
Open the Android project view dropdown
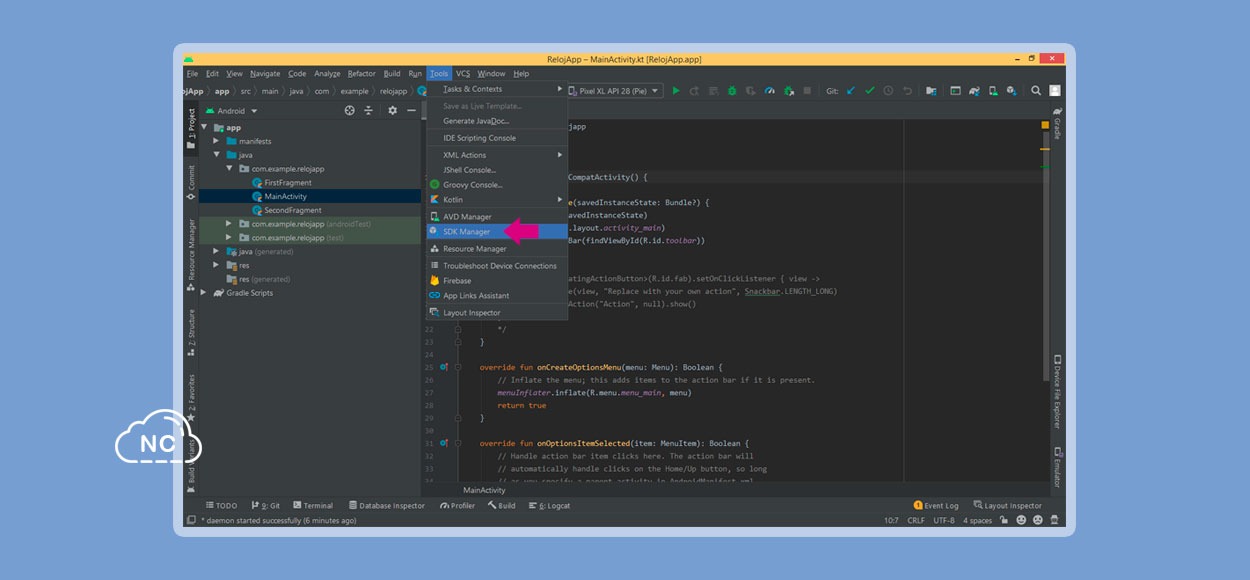pos(231,111)
